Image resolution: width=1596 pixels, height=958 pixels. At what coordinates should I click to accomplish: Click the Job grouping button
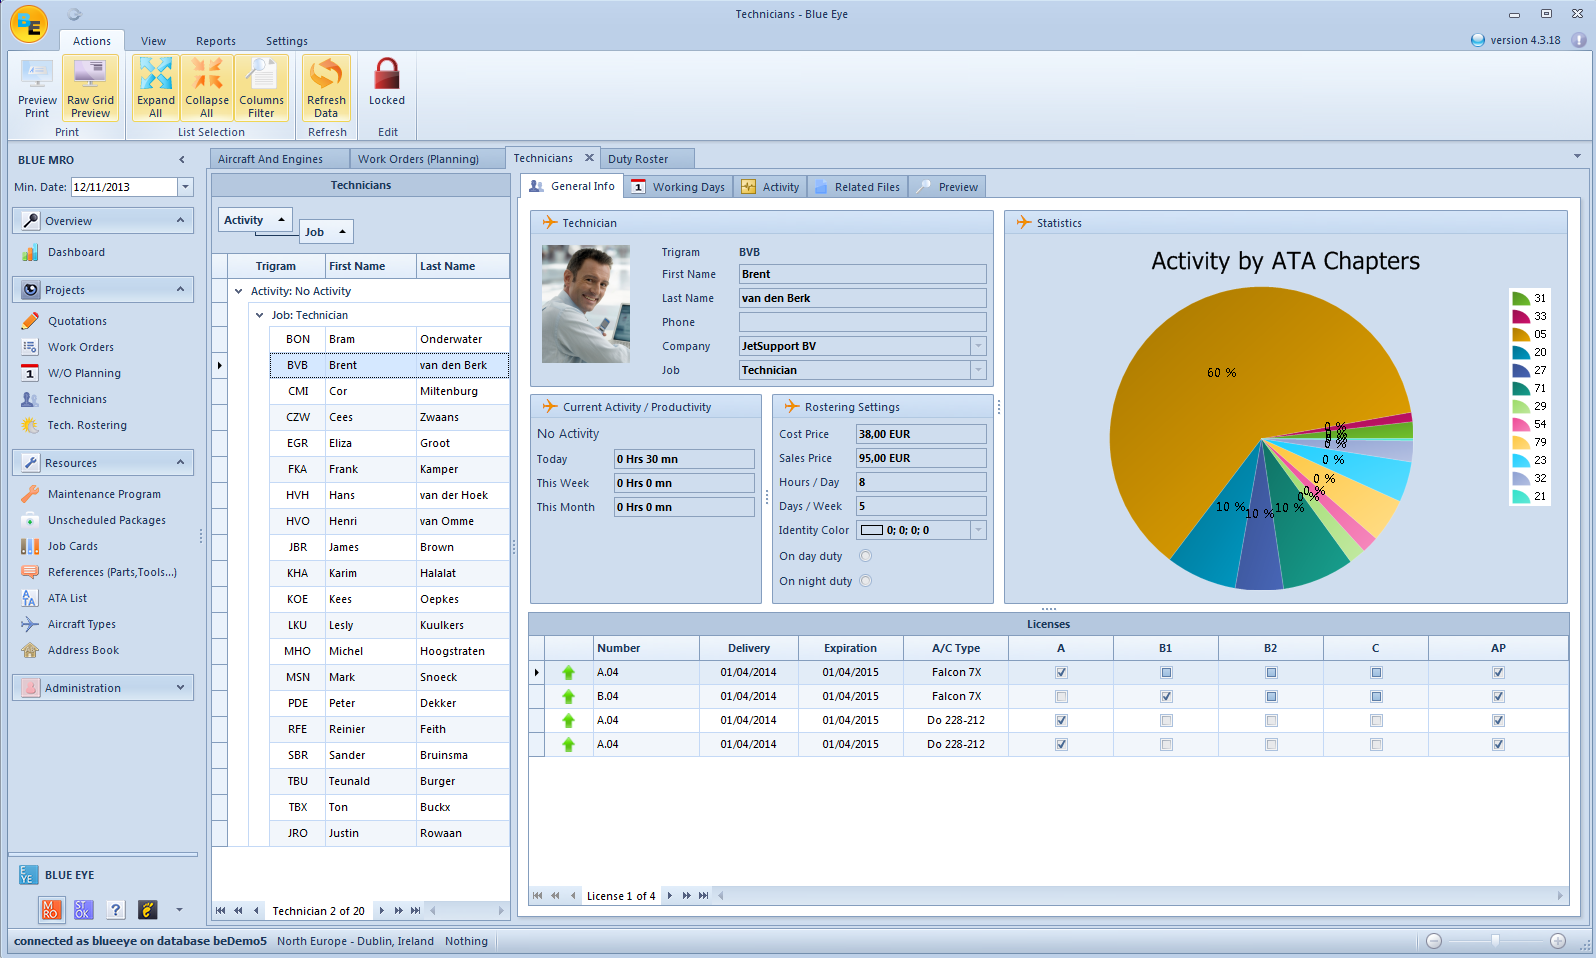(x=326, y=232)
